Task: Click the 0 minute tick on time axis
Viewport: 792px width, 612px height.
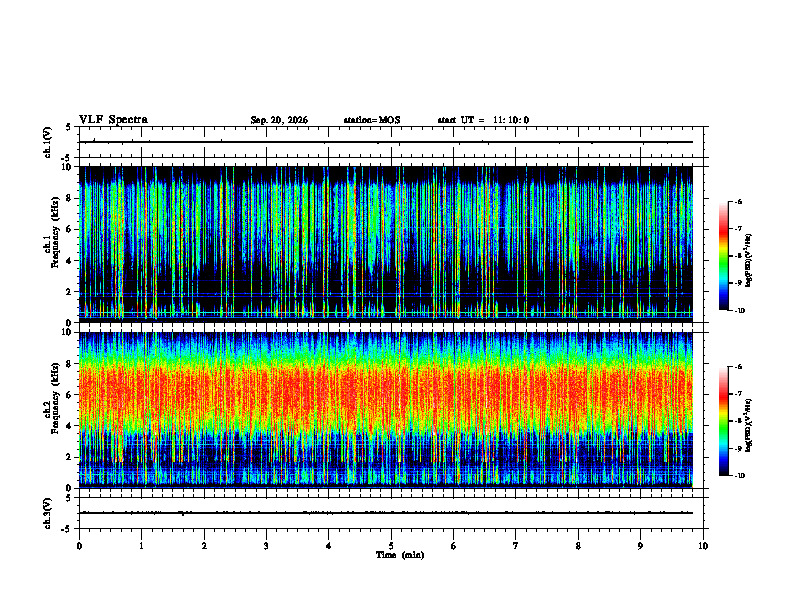Action: [79, 546]
